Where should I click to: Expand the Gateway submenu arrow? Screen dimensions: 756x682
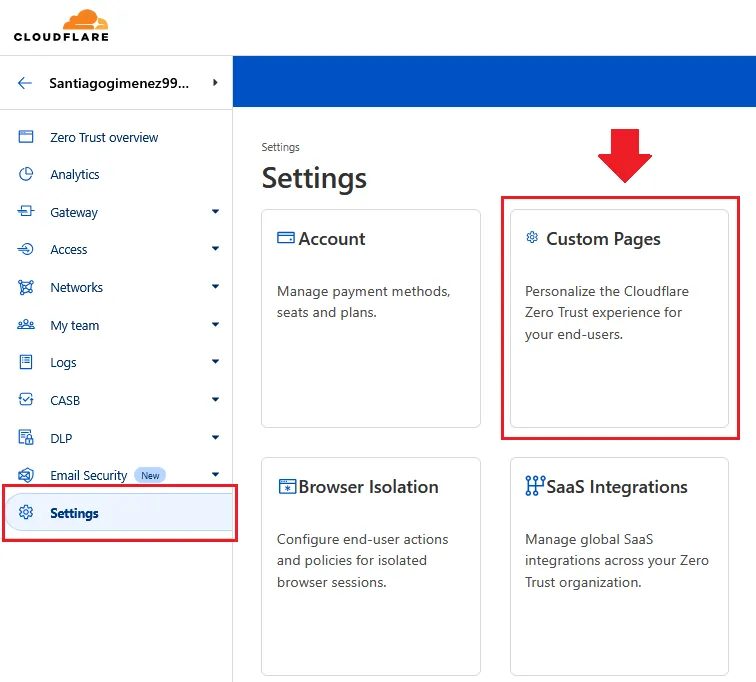[215, 212]
